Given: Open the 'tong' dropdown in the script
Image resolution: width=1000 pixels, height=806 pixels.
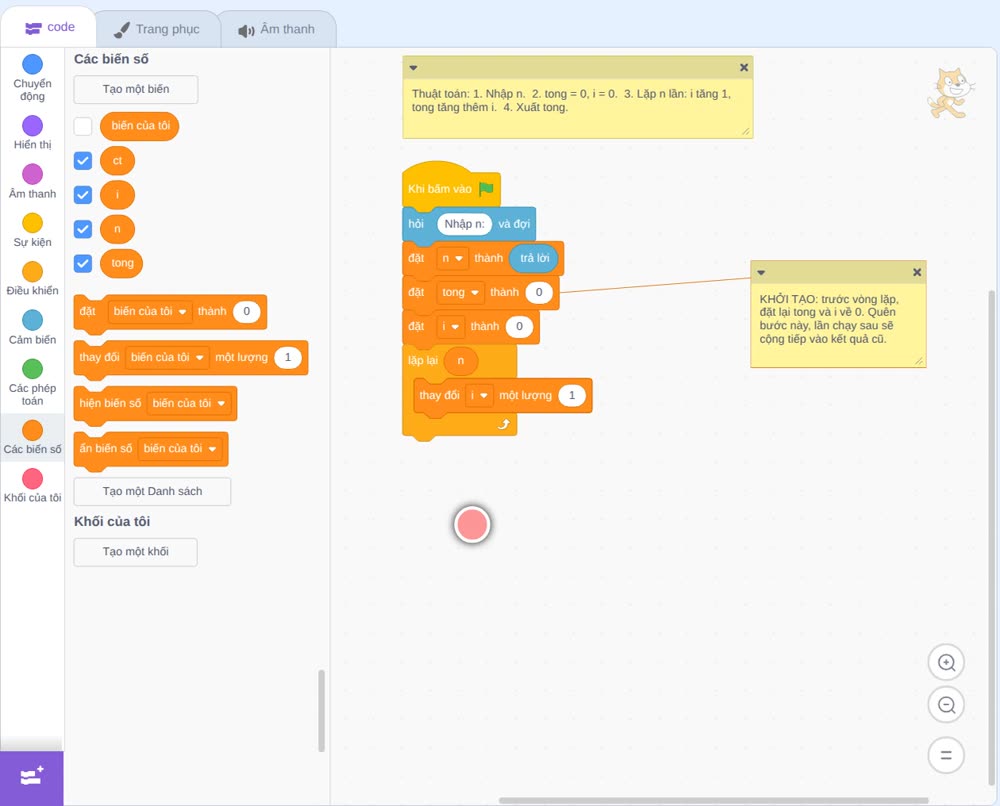Looking at the screenshot, I should [460, 292].
